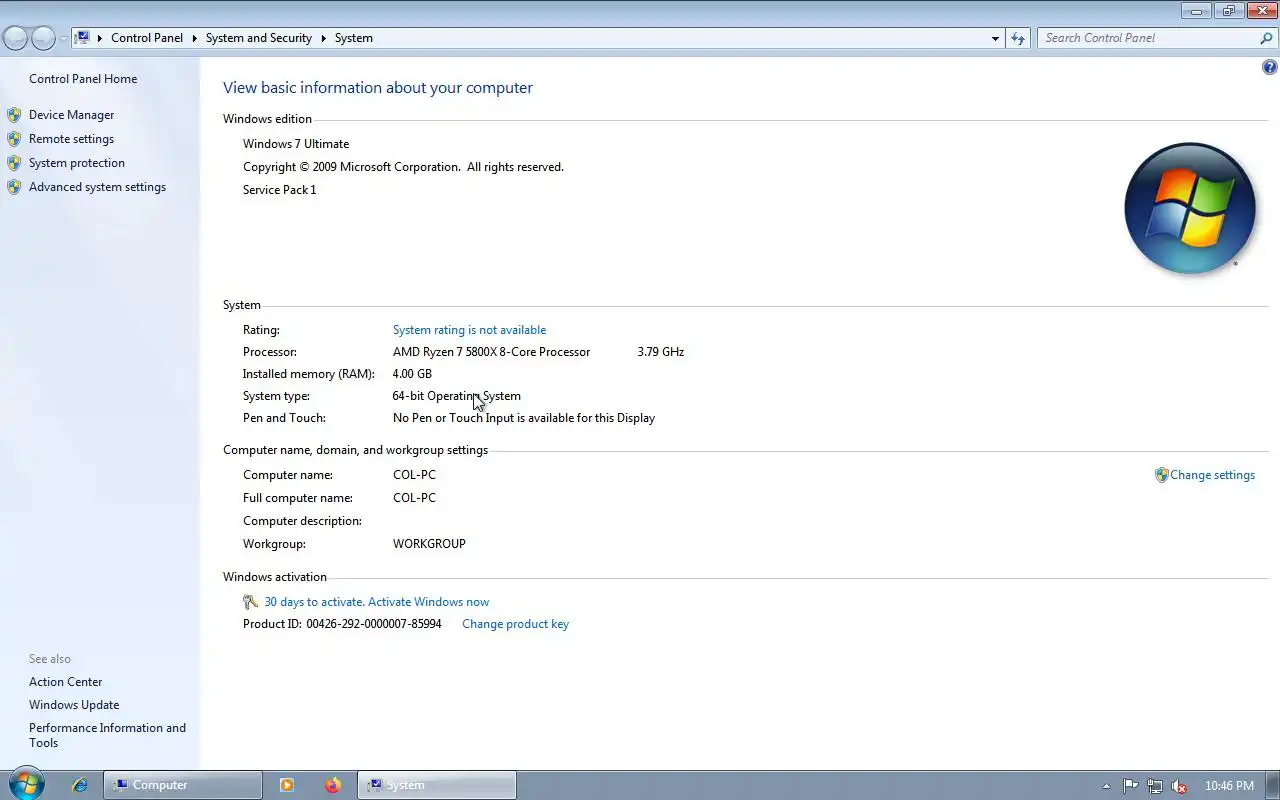
Task: Navigate to System and Security breadcrumb
Action: point(259,38)
